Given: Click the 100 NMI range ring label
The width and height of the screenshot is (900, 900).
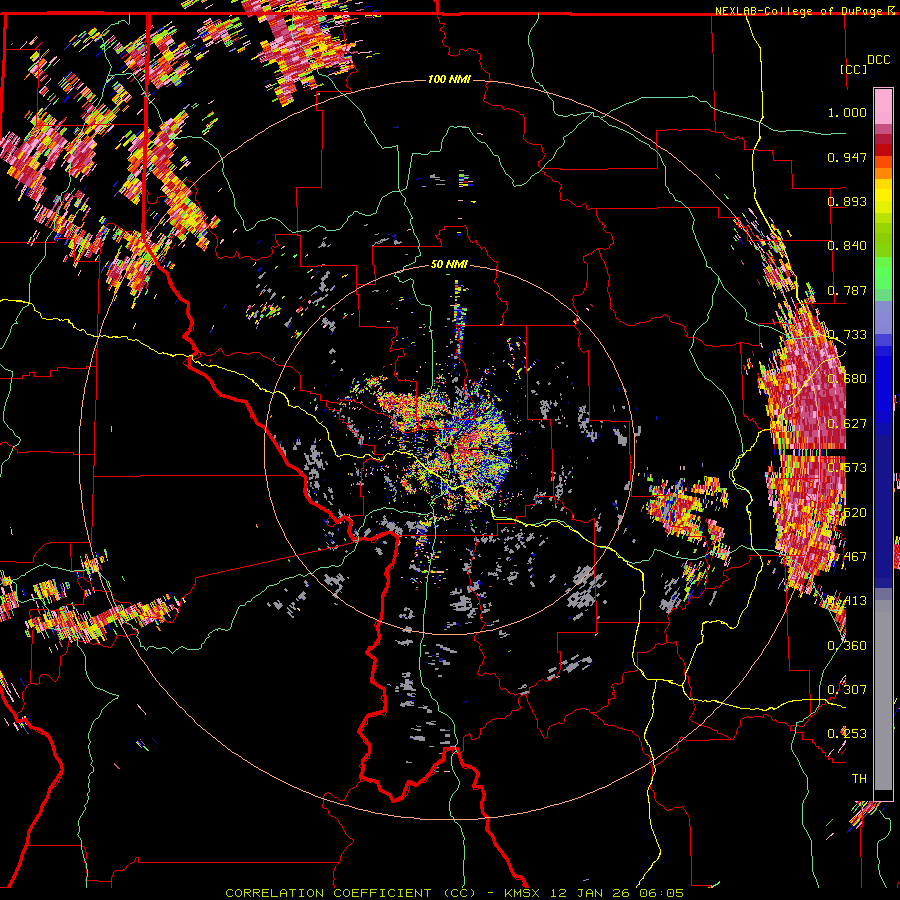Looking at the screenshot, I should [449, 79].
